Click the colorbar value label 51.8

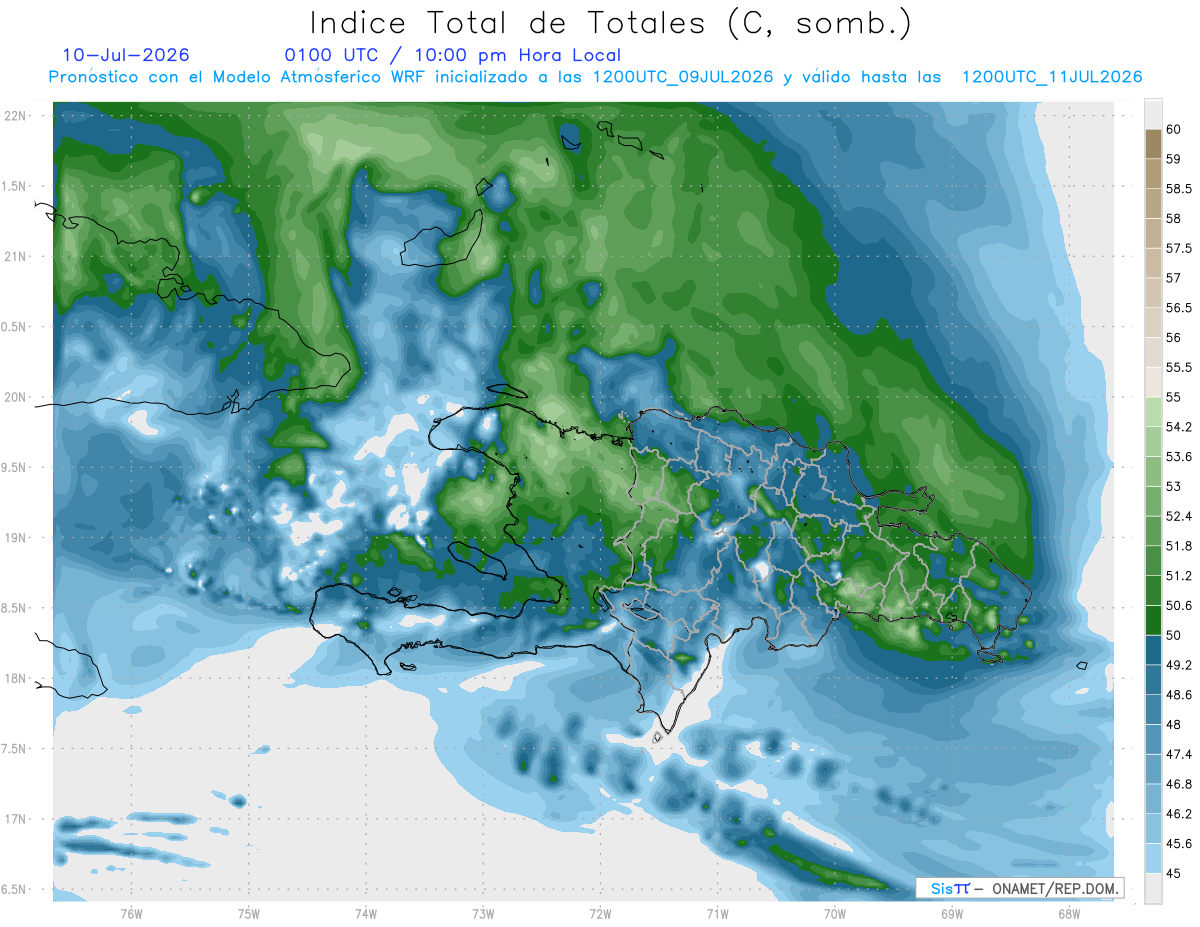(x=1179, y=546)
